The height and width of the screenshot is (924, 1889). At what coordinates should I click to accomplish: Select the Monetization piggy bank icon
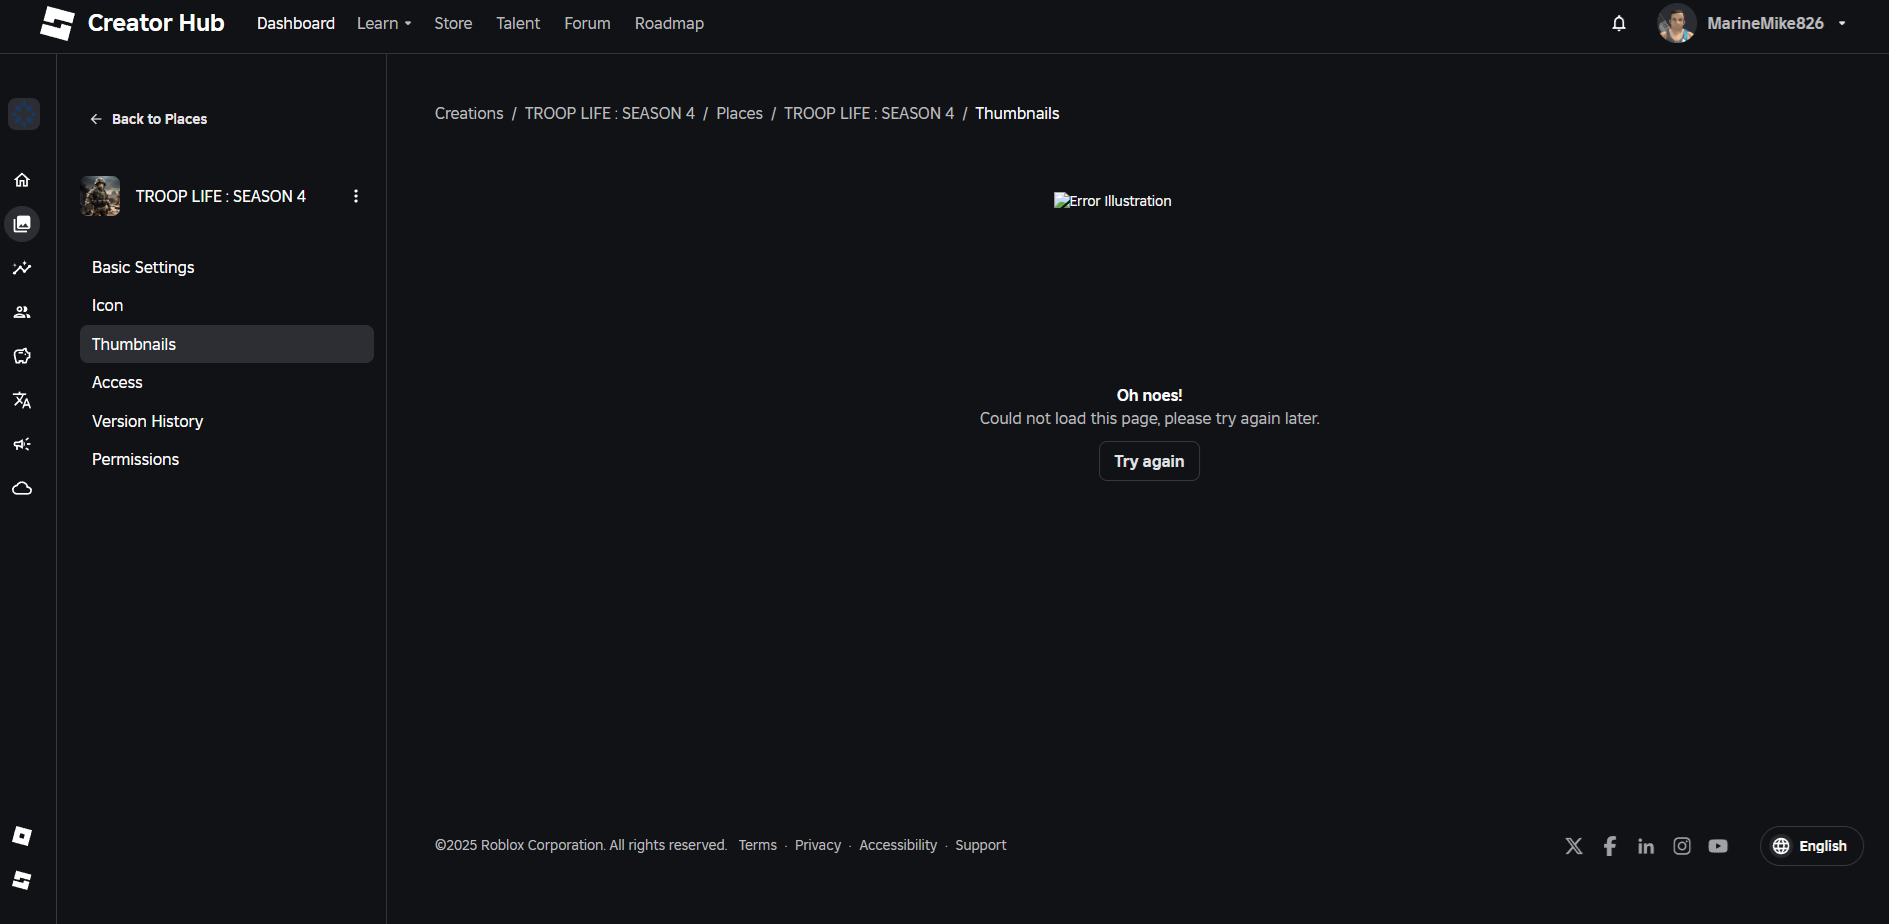(x=22, y=356)
